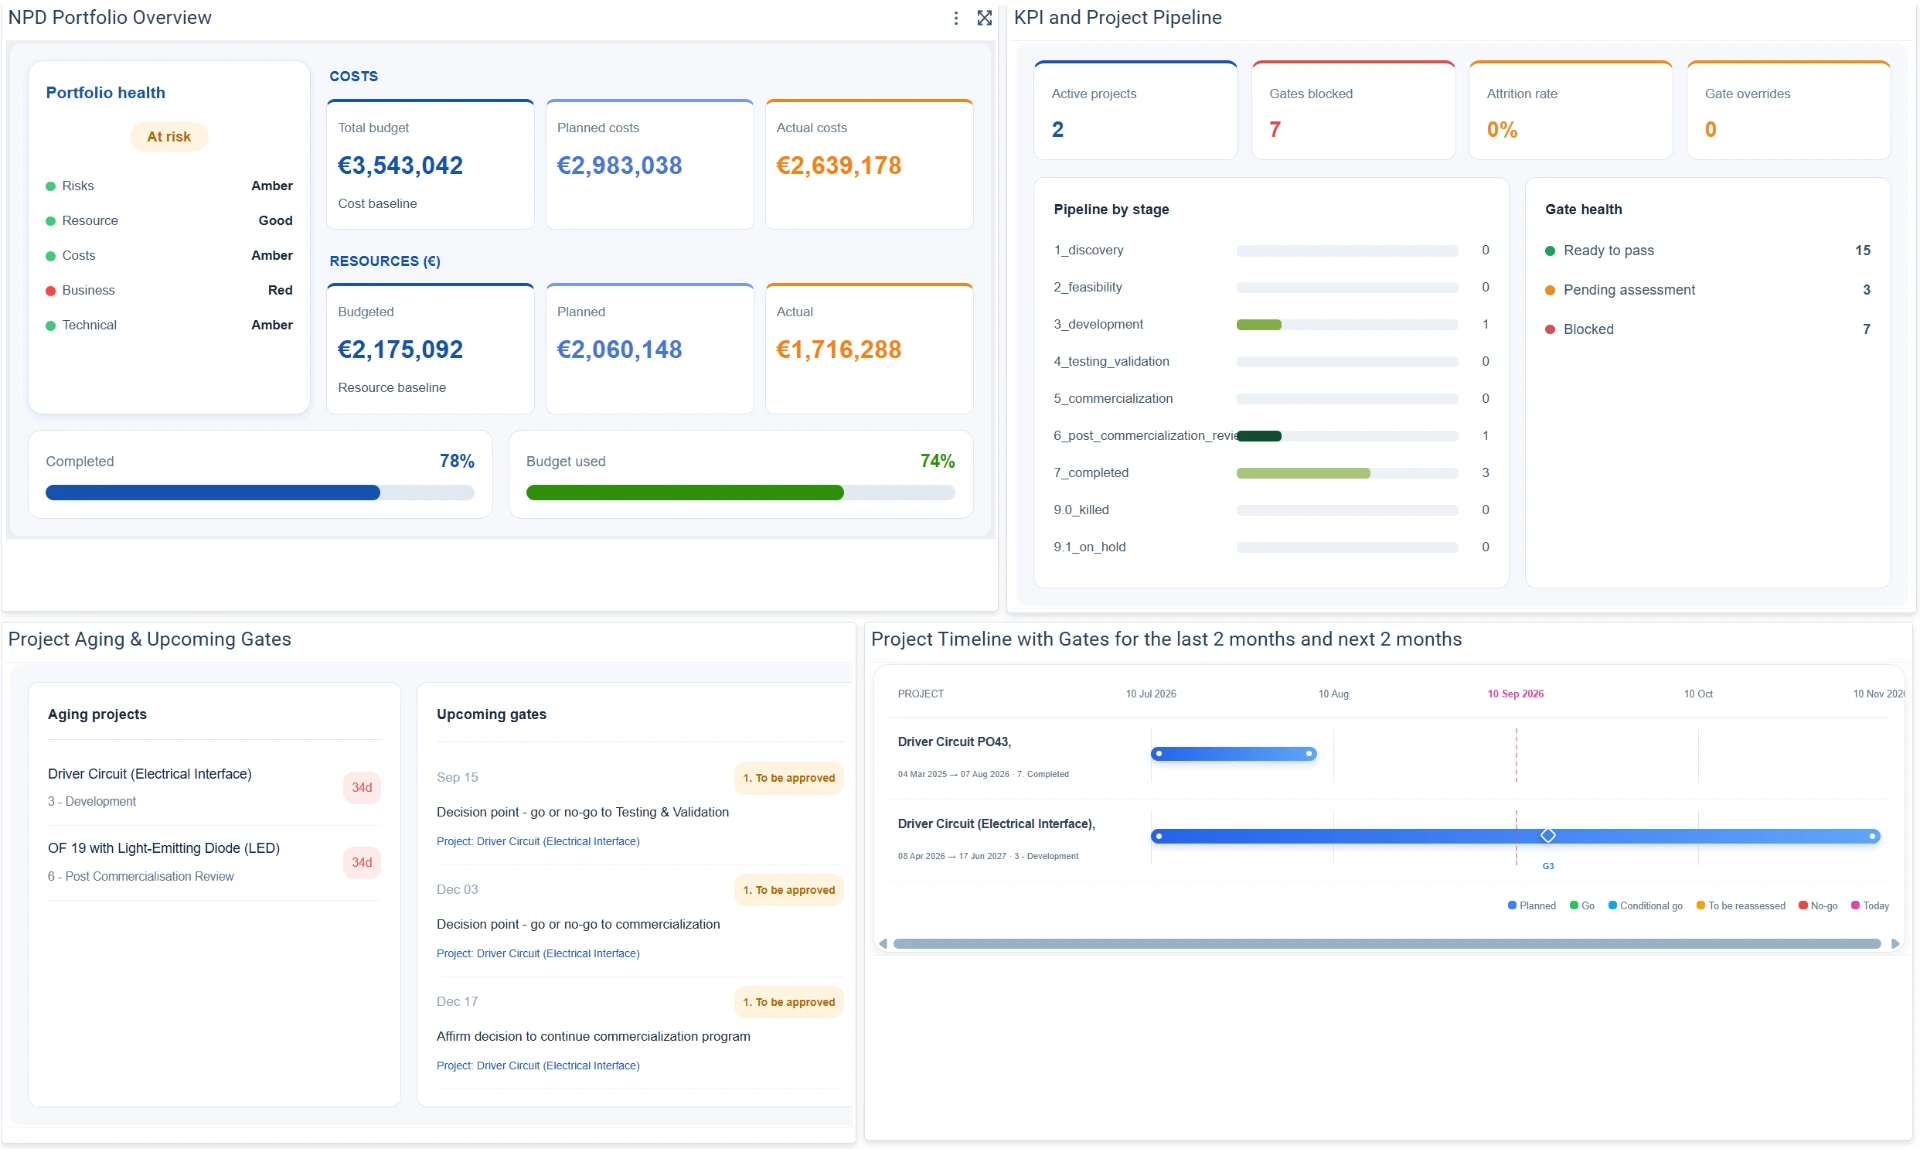The height and width of the screenshot is (1149, 1920).
Task: Click the 7_completed pipeline stage bar
Action: pos(1347,474)
